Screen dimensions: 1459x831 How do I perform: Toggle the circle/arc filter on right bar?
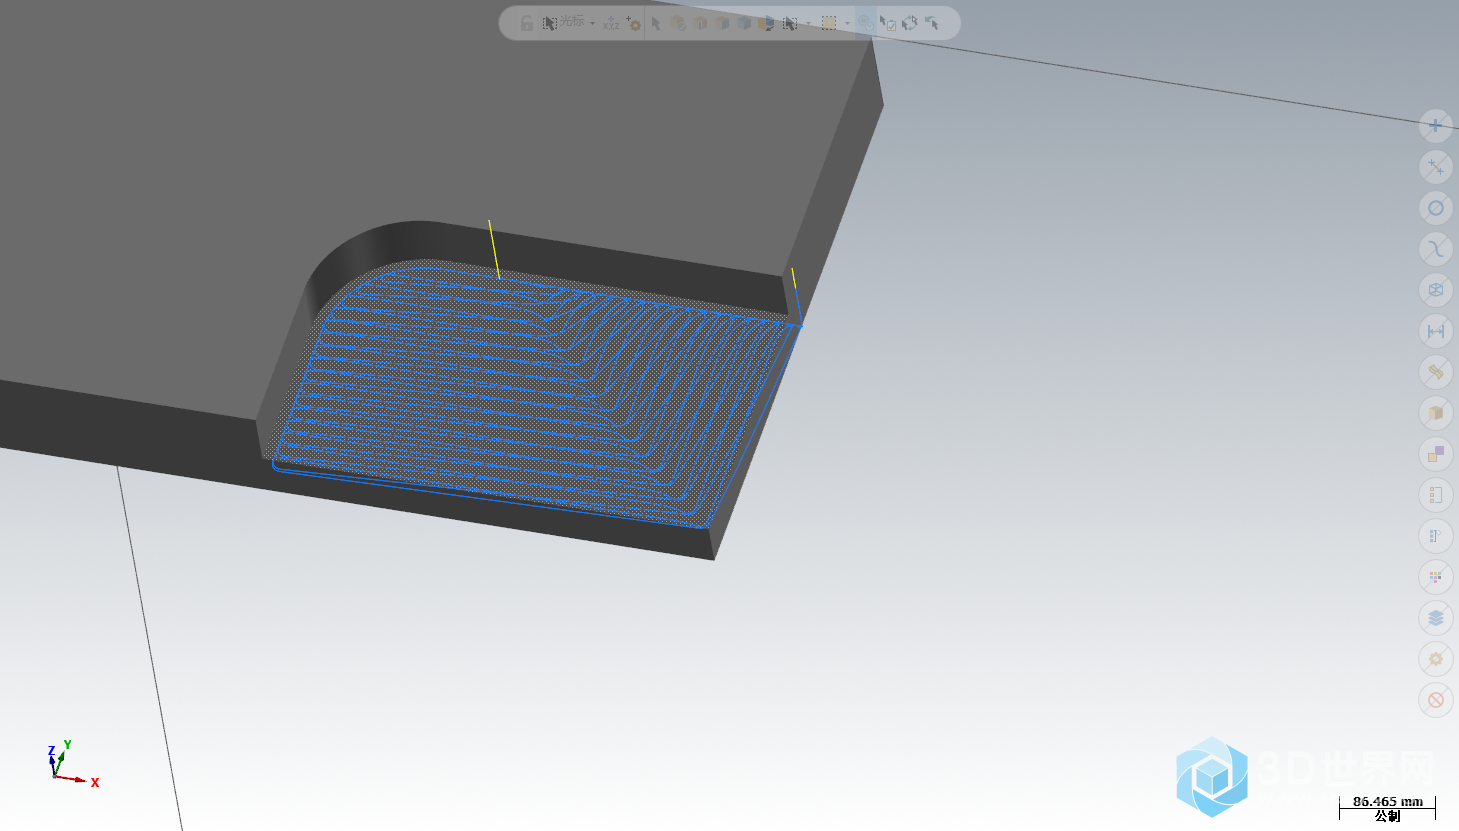(1436, 207)
